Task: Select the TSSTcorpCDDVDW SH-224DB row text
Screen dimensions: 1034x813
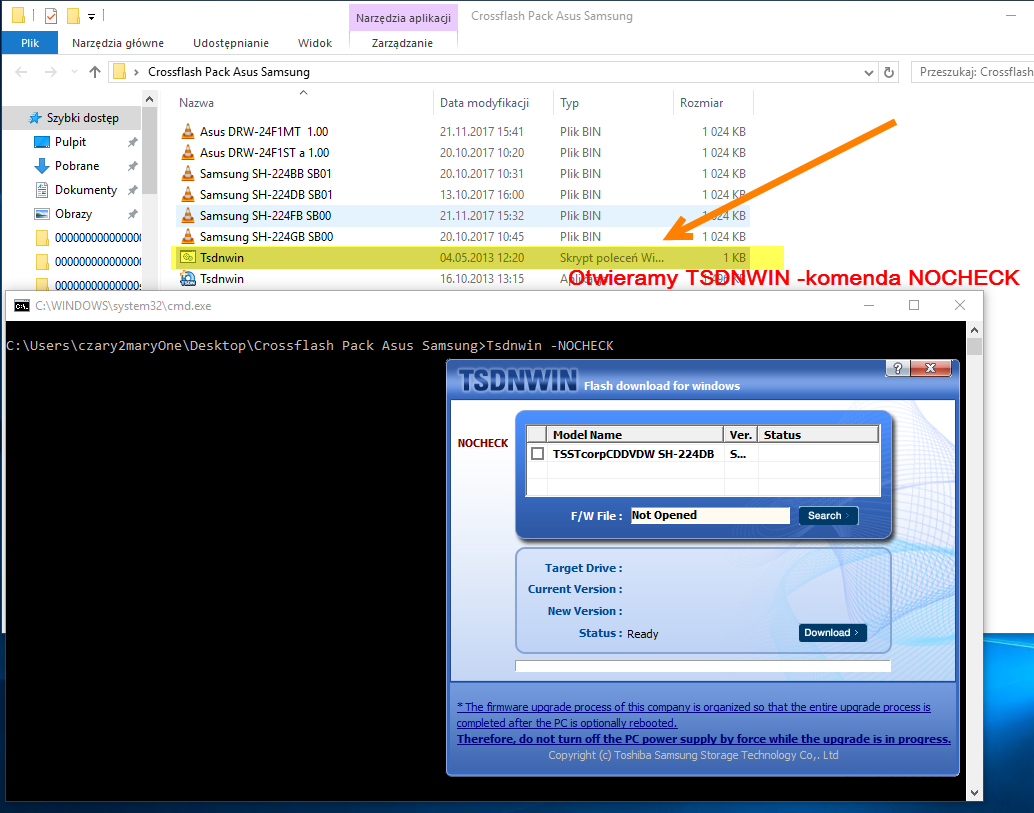Action: click(x=633, y=454)
